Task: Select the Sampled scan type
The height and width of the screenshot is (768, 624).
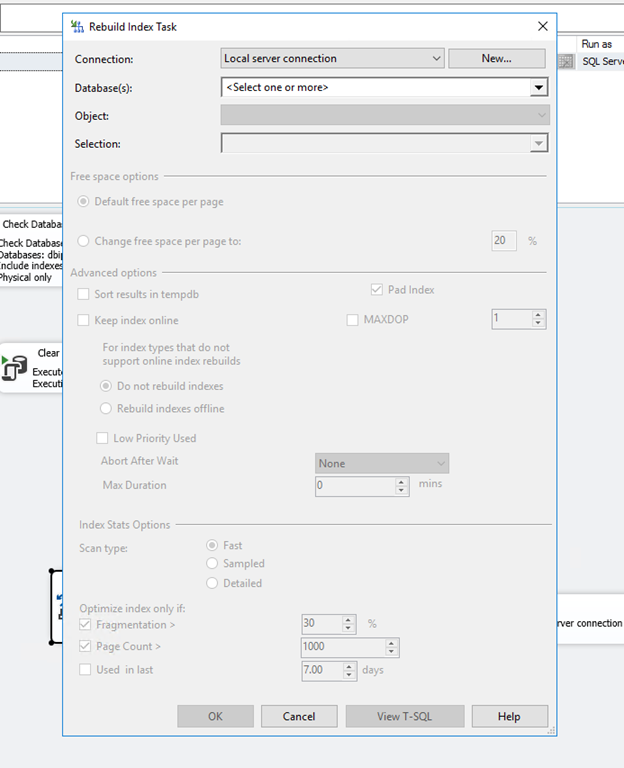Action: tap(212, 563)
